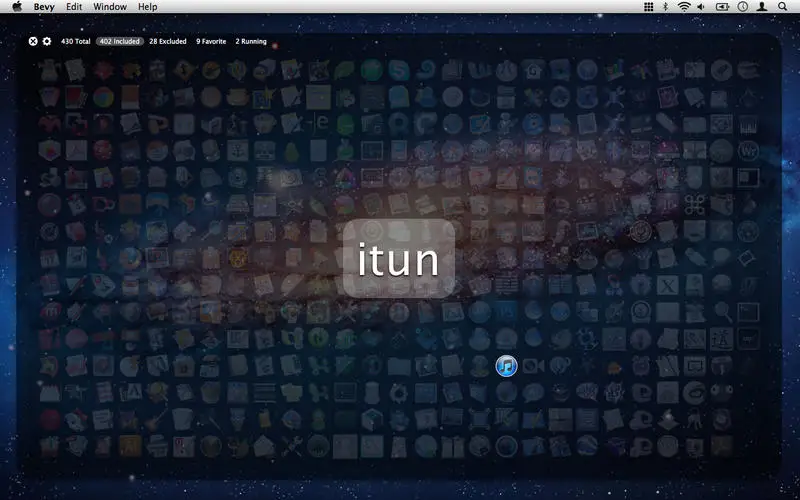Open the Bevy menu

click(x=44, y=7)
